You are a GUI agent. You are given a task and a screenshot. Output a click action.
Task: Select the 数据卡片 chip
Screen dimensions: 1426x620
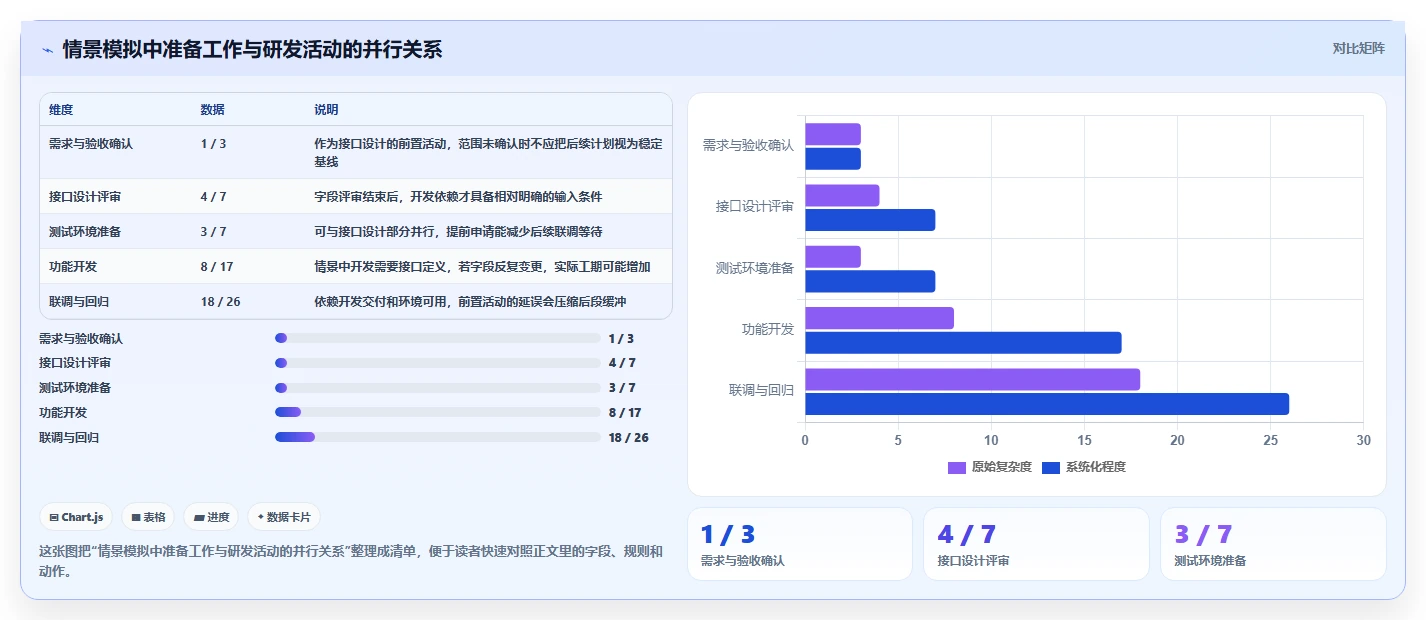[284, 517]
